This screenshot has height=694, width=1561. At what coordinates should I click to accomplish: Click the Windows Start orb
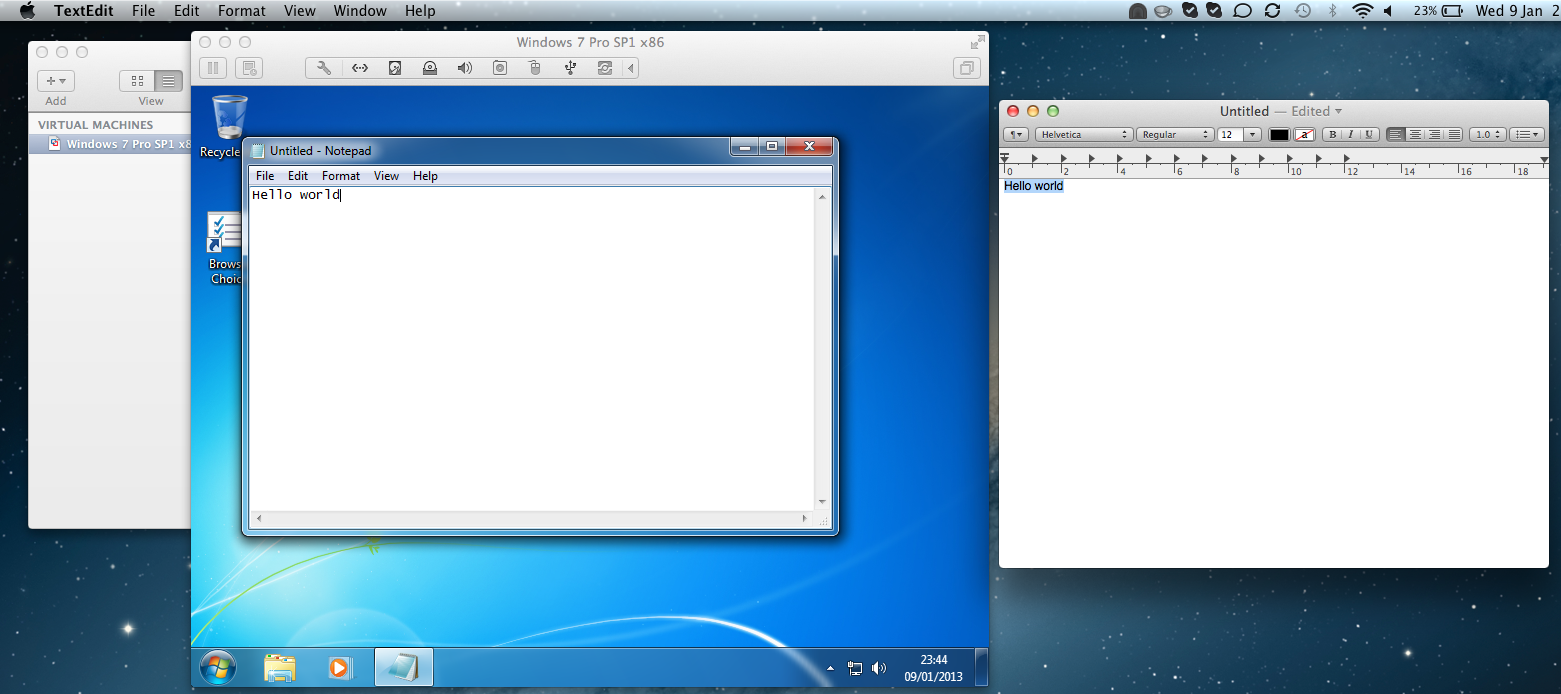click(x=218, y=667)
